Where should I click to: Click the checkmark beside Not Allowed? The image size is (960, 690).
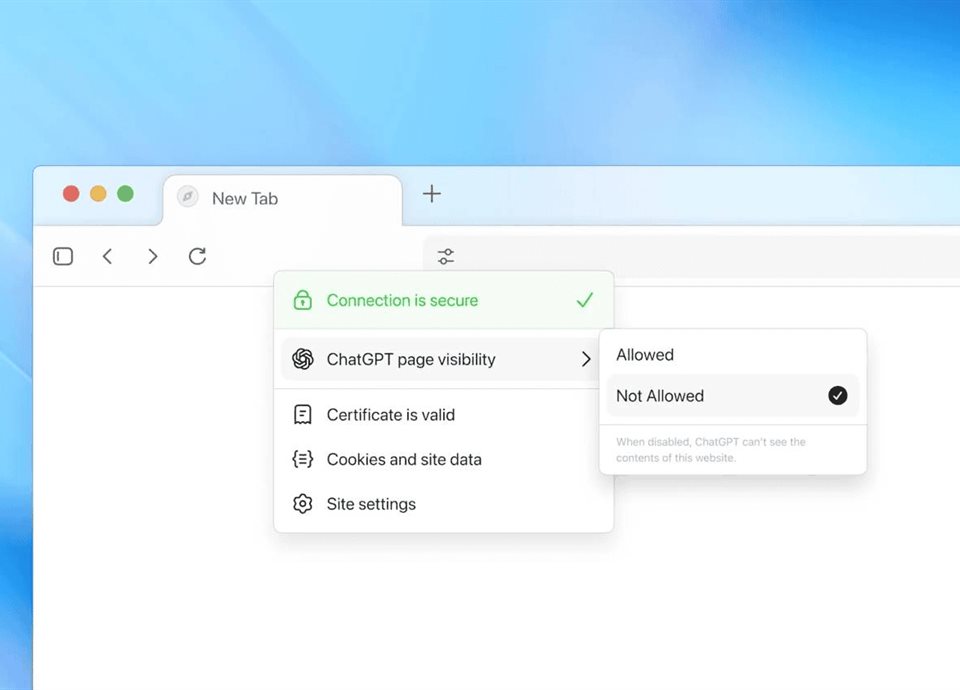point(838,396)
